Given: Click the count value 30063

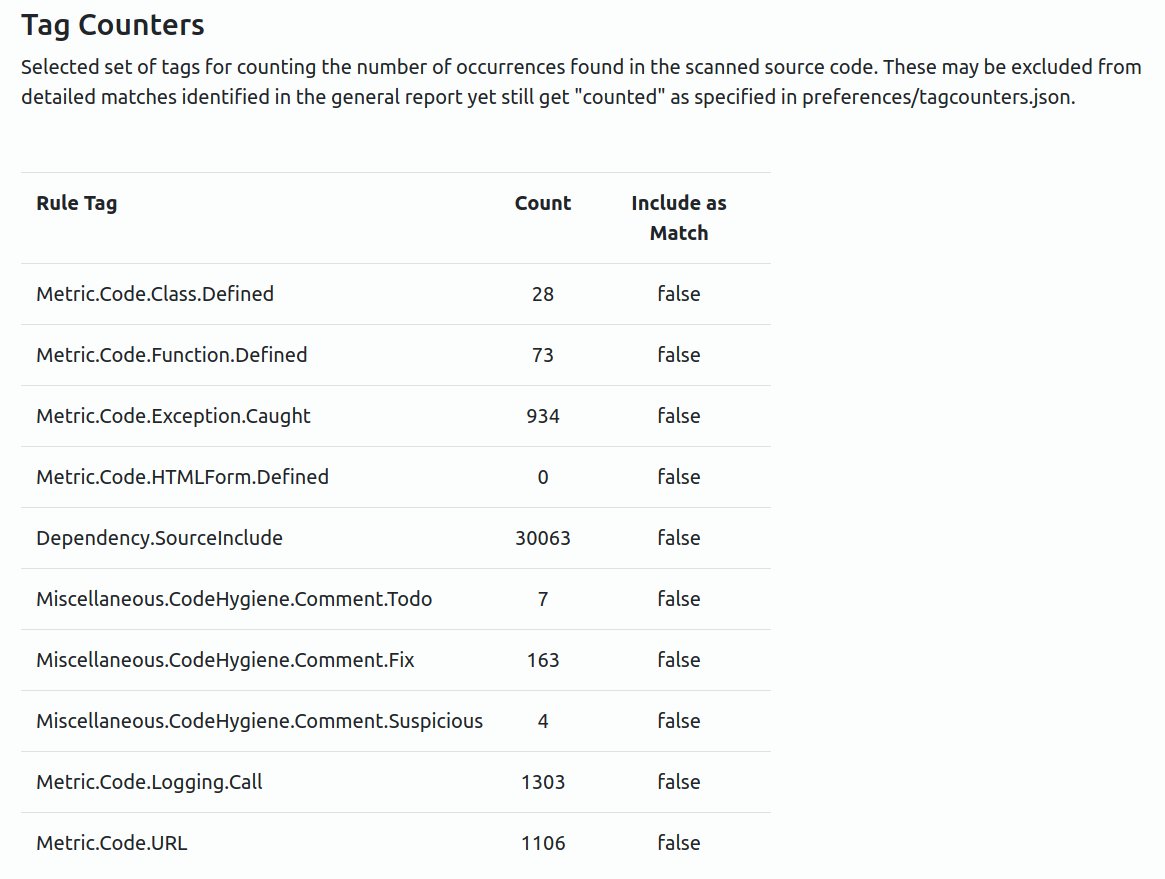Looking at the screenshot, I should (x=542, y=538).
